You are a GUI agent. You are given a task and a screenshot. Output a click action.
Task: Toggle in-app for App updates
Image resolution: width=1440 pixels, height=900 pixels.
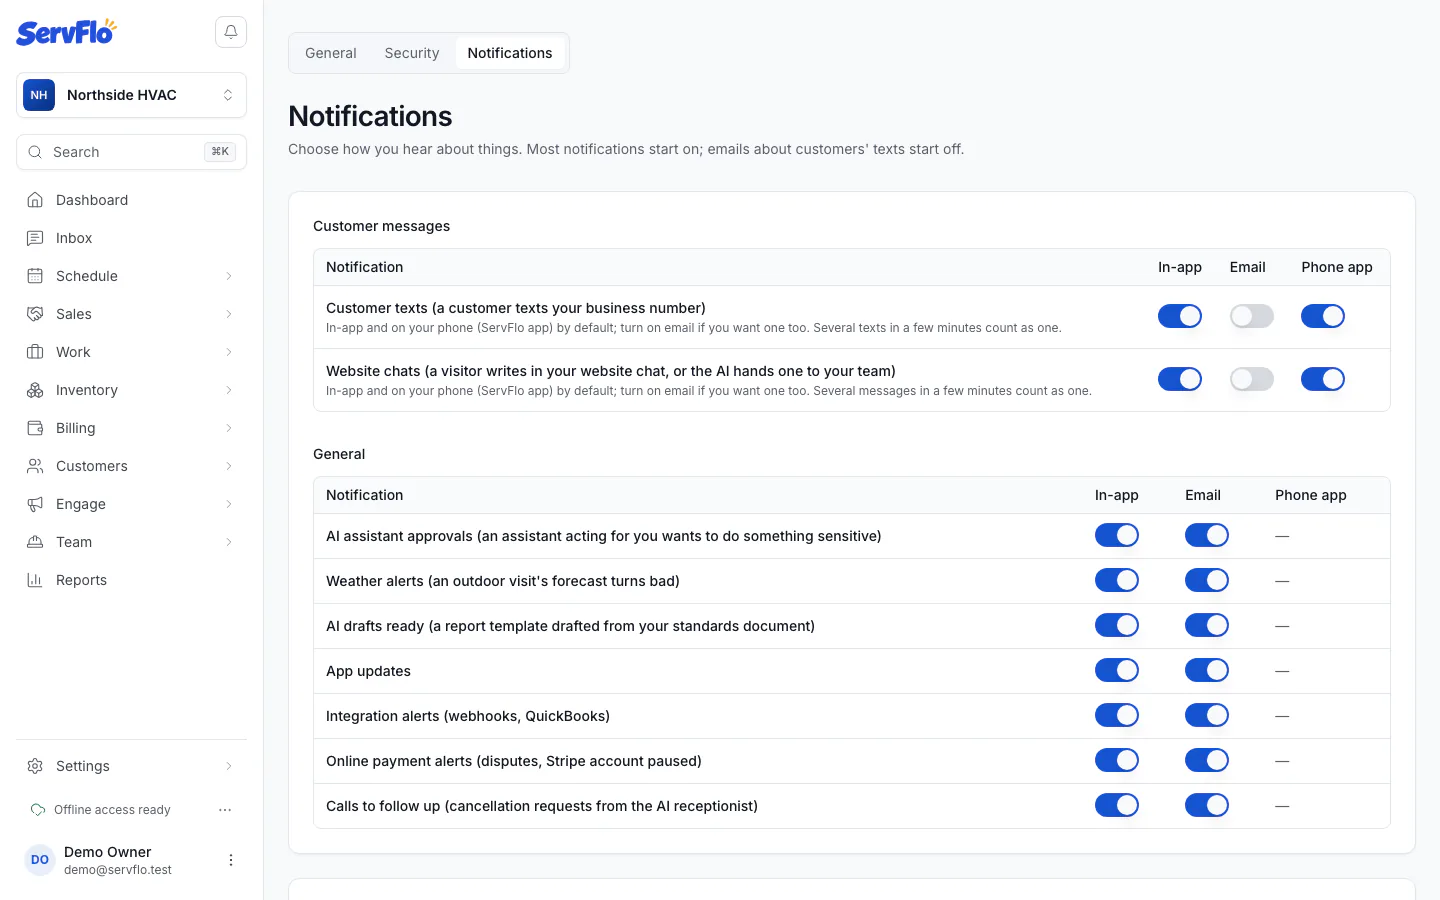pos(1117,670)
